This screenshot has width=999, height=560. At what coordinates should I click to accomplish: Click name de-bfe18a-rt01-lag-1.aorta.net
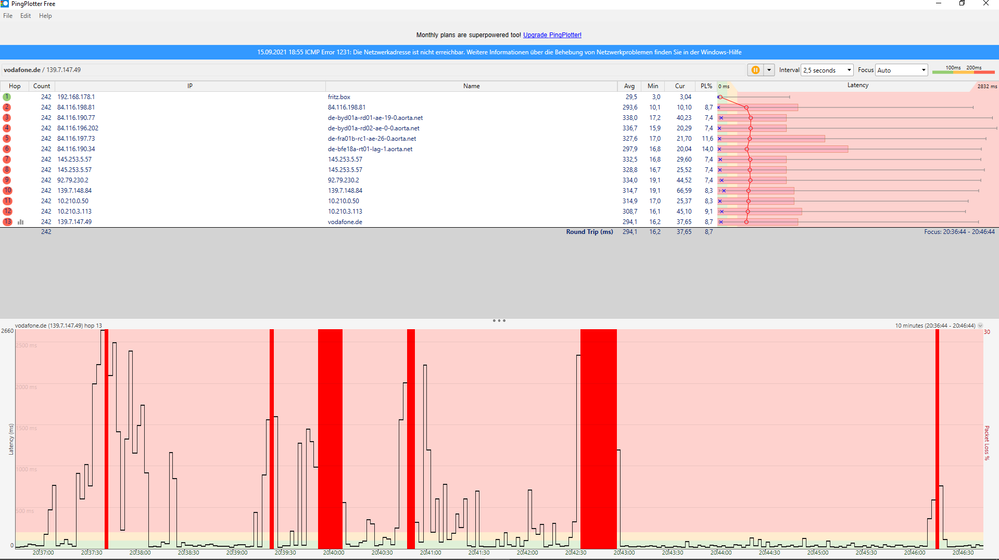370,149
